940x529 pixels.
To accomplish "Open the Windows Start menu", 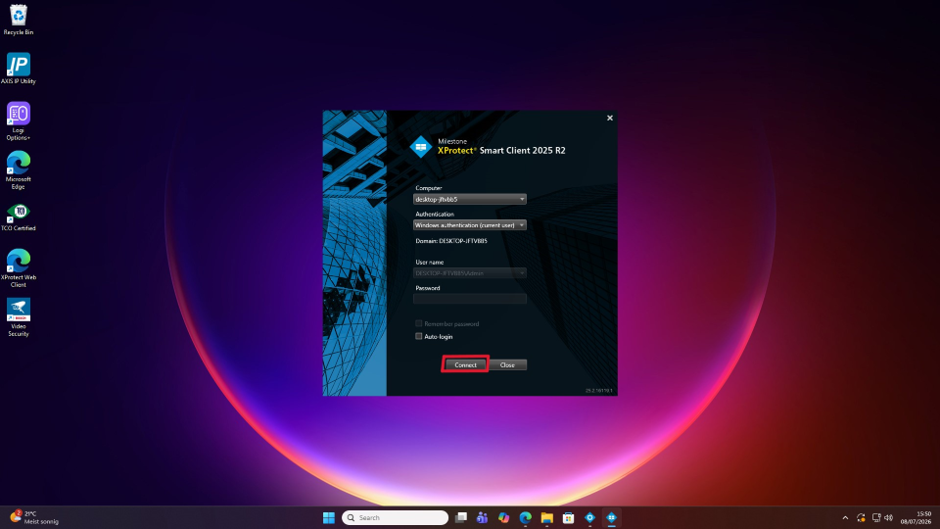I will [329, 518].
